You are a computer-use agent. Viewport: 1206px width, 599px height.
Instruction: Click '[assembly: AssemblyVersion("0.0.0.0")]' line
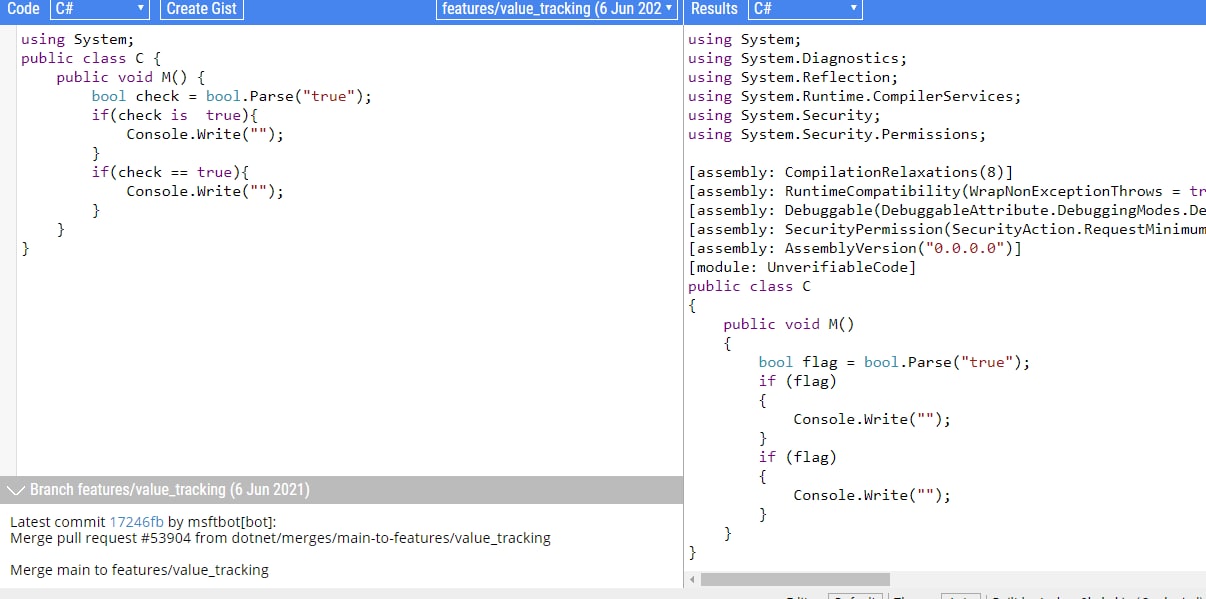pyautogui.click(x=855, y=248)
